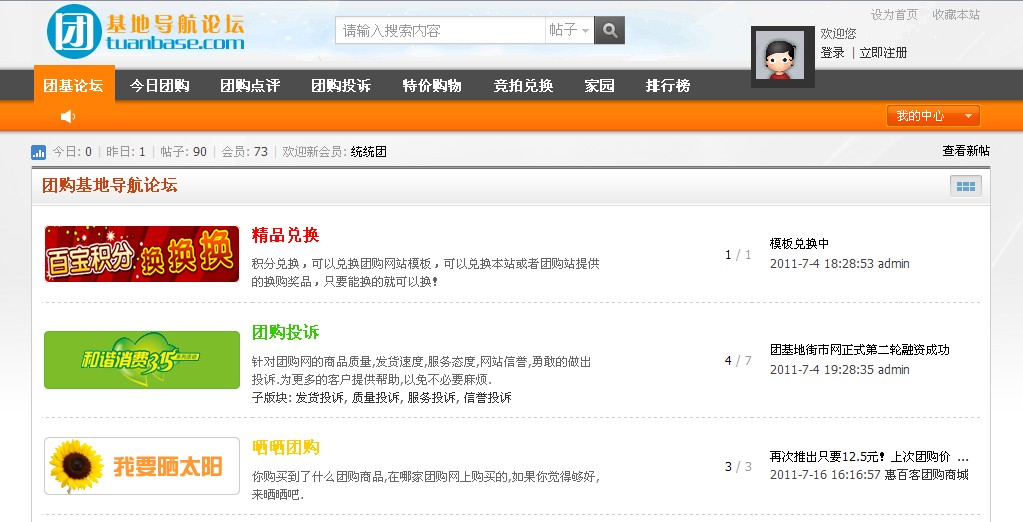Viewport: 1023px width, 522px height.
Task: Click the magnifier search button
Action: pos(609,30)
